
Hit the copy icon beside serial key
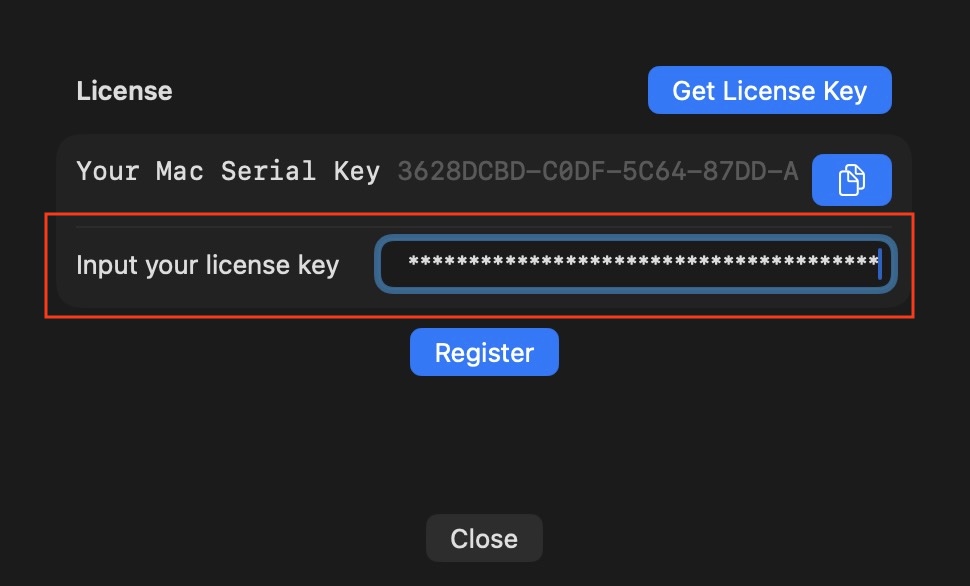pos(851,180)
